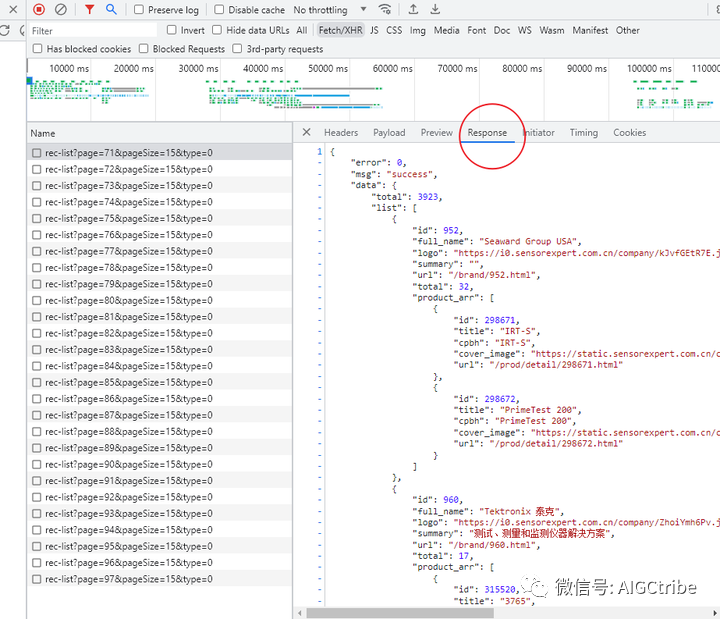Image resolution: width=720 pixels, height=619 pixels.
Task: Enable the Preserve log checkbox
Action: click(x=140, y=10)
